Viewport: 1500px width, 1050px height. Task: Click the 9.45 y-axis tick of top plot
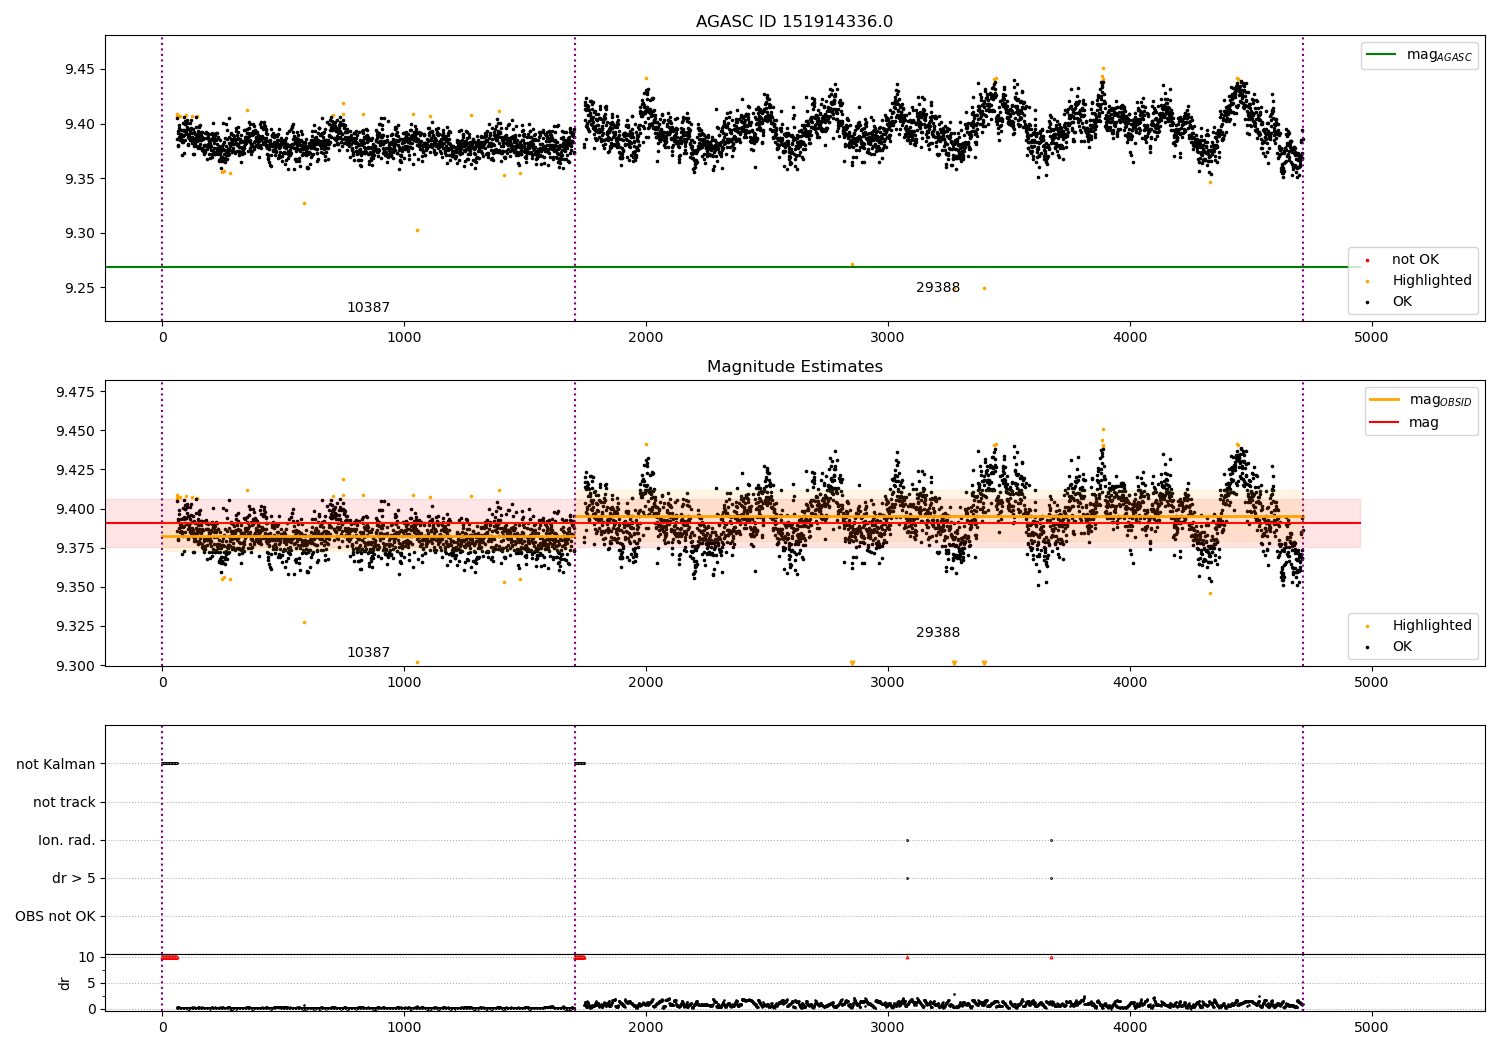(x=80, y=70)
